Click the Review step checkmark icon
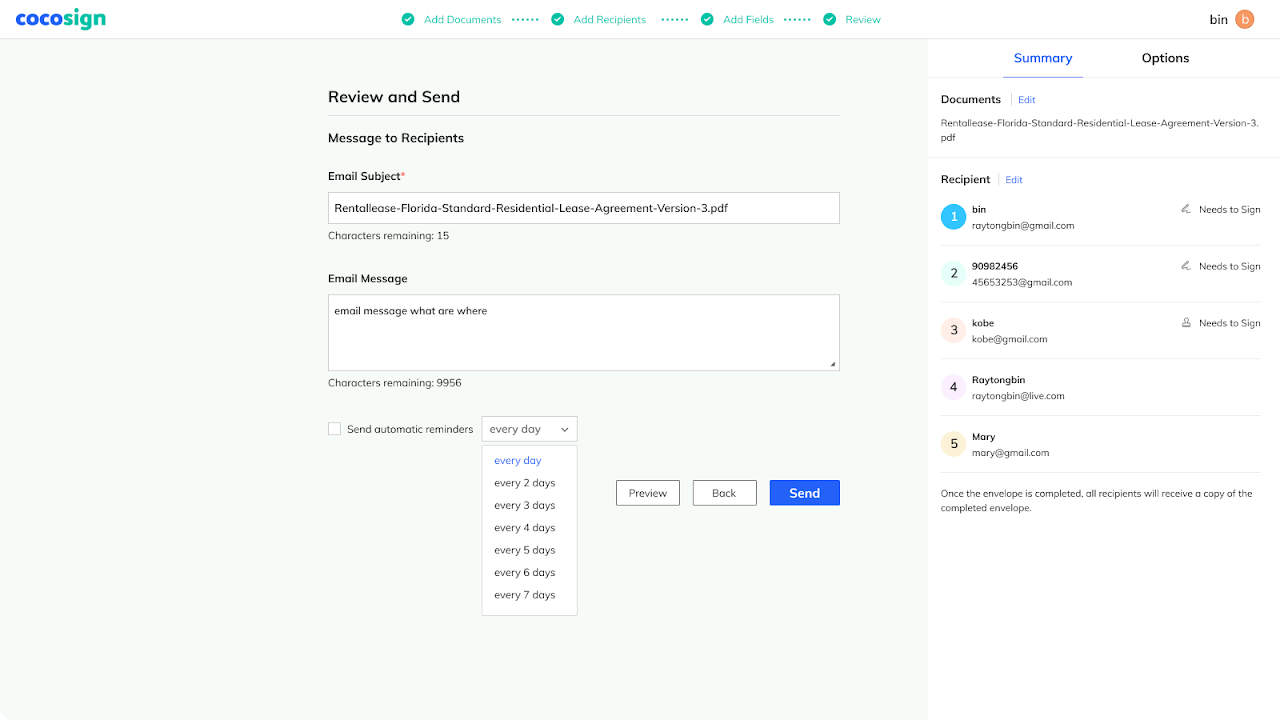The height and width of the screenshot is (720, 1280). [x=829, y=19]
